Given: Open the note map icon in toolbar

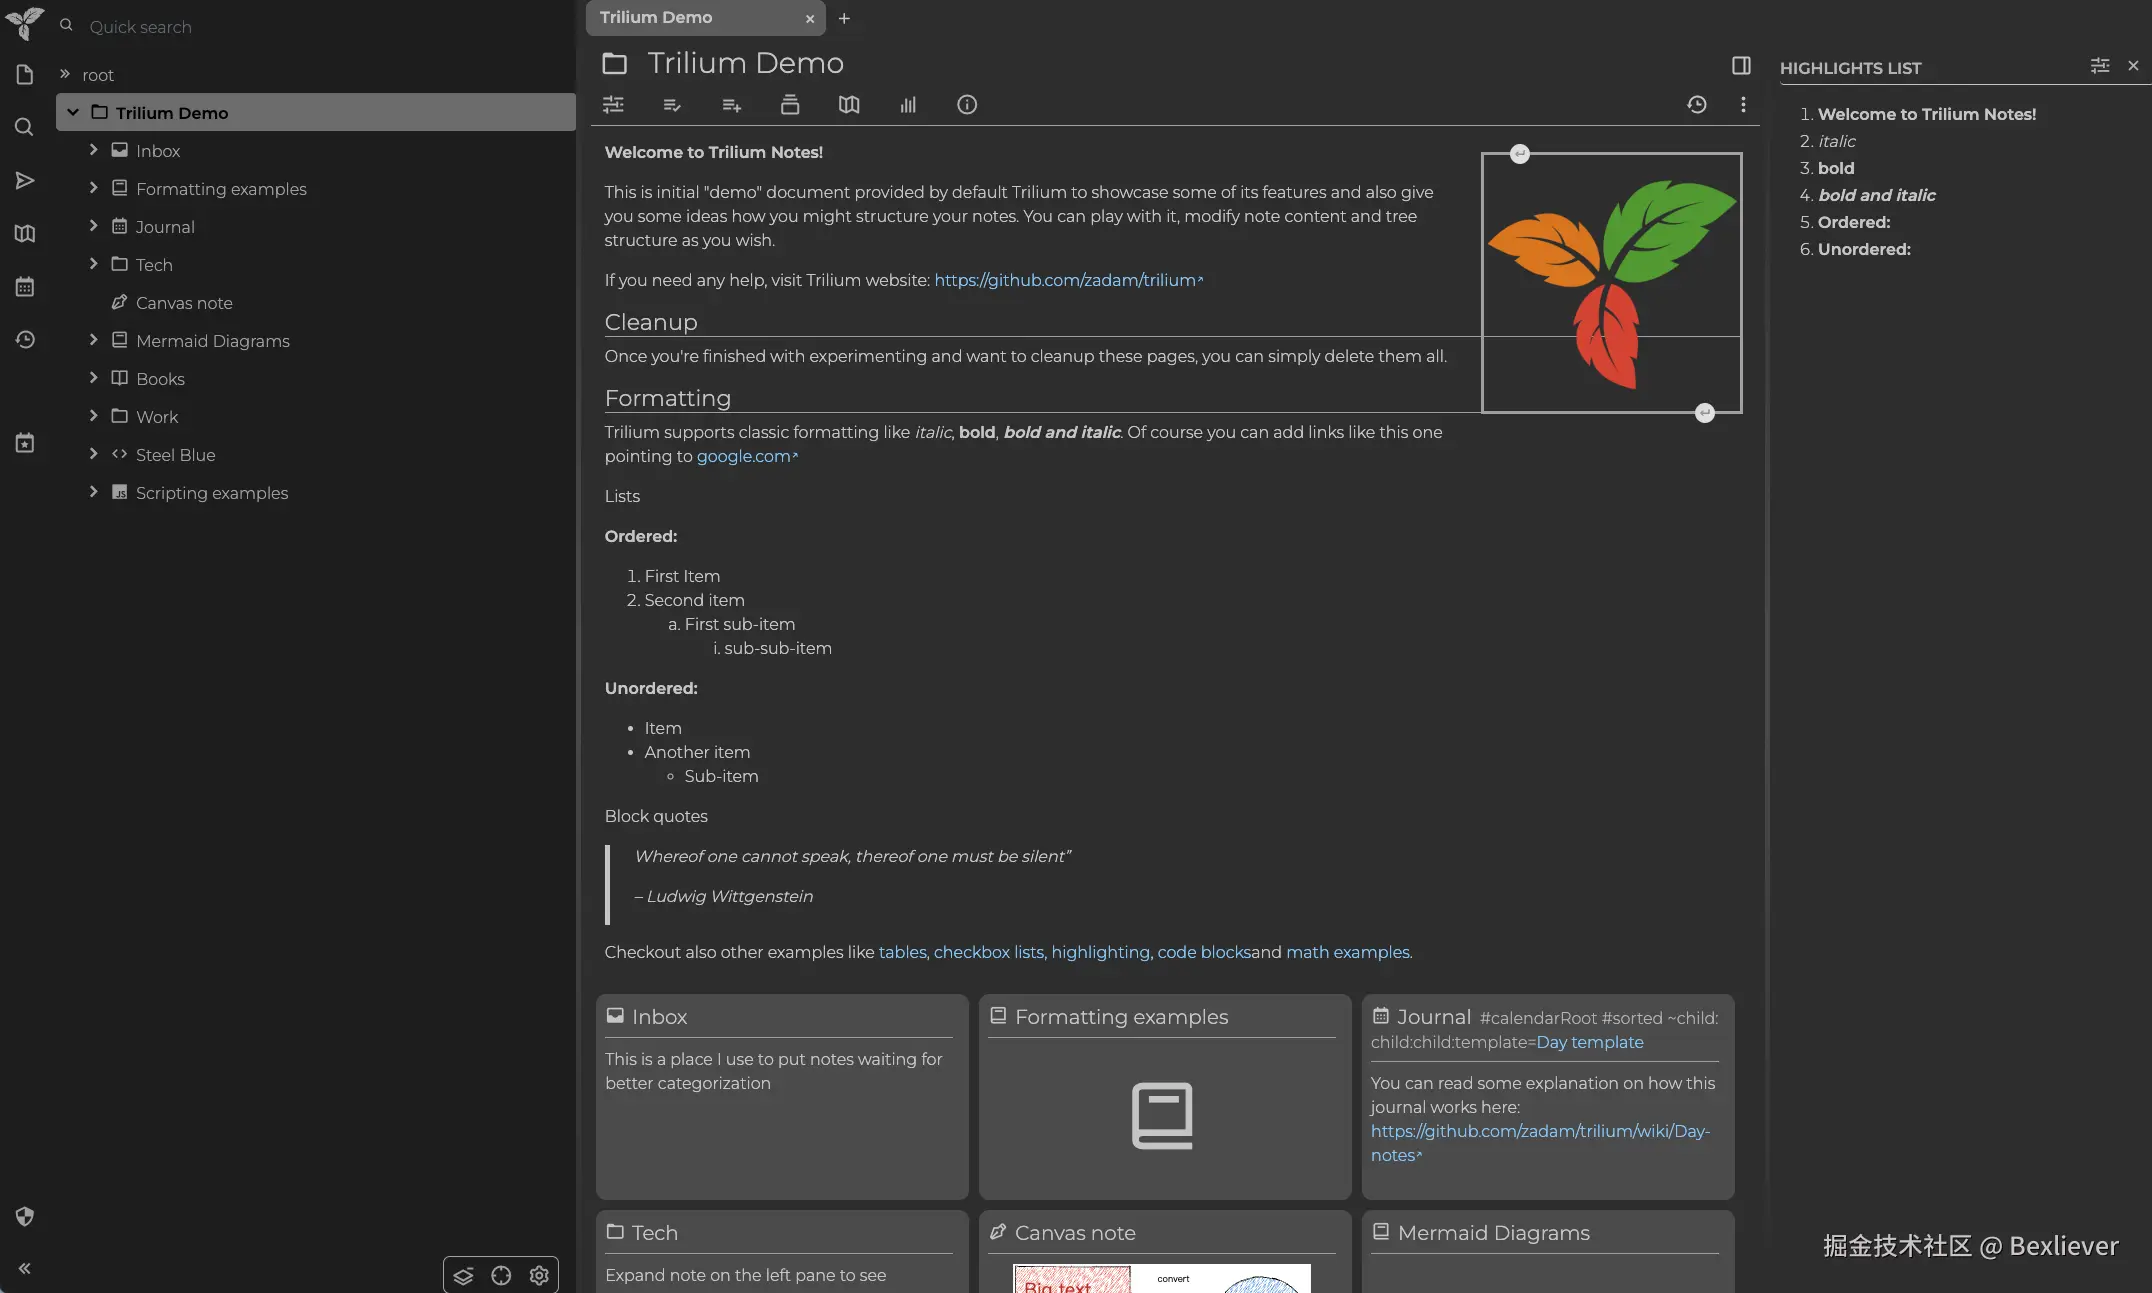Looking at the screenshot, I should (849, 105).
